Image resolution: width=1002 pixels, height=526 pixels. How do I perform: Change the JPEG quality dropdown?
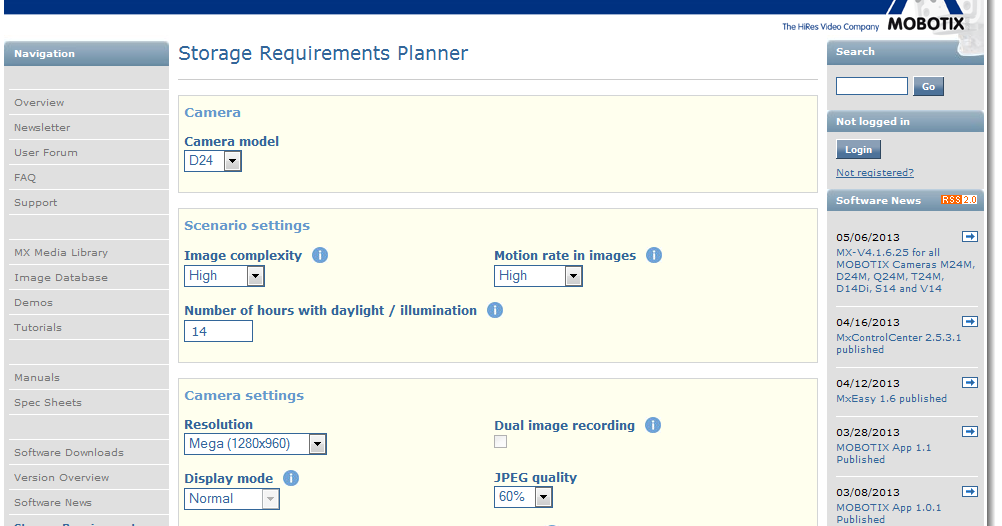(523, 497)
